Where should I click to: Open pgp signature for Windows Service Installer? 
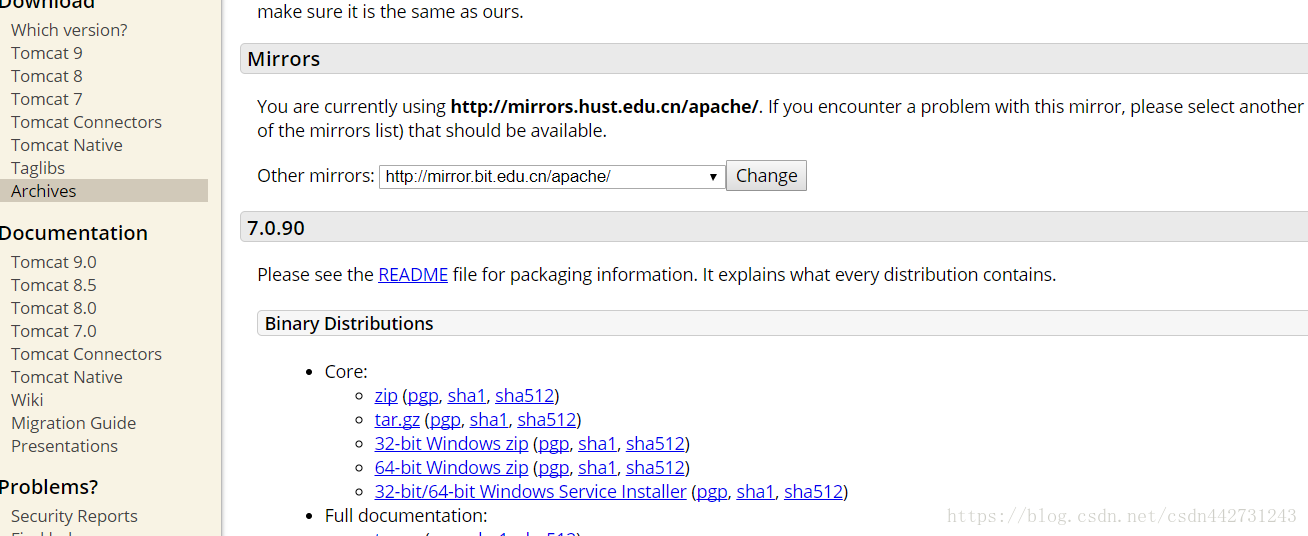[712, 491]
